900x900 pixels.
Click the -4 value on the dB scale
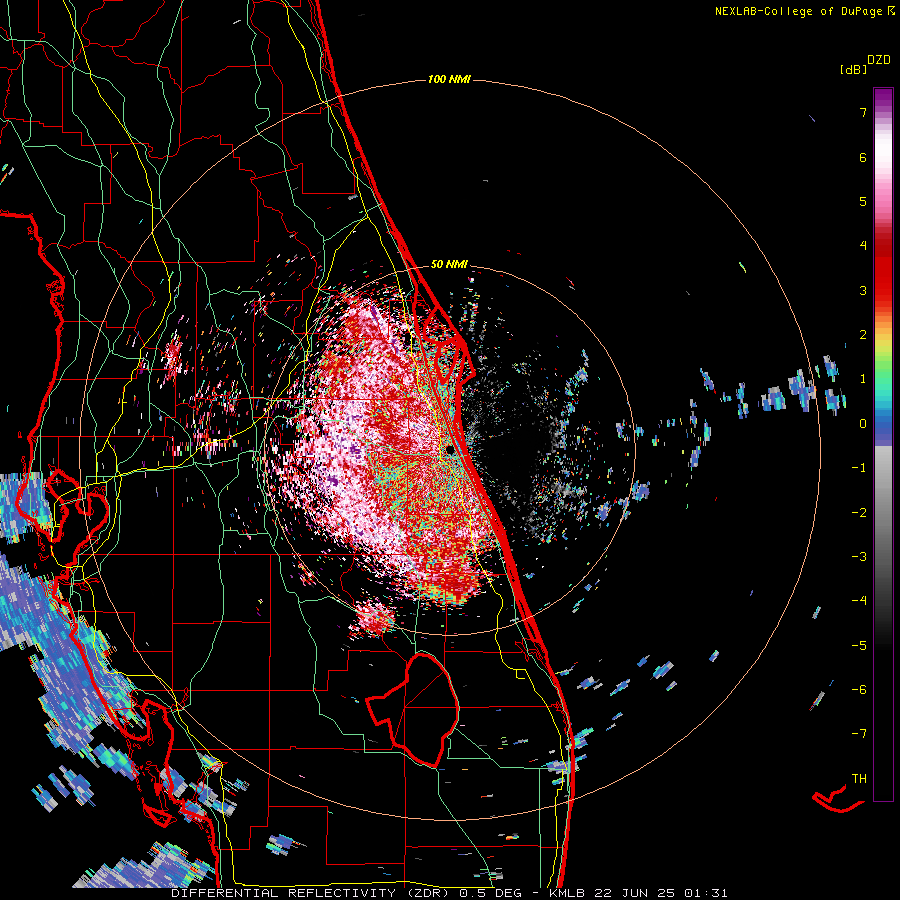click(859, 601)
